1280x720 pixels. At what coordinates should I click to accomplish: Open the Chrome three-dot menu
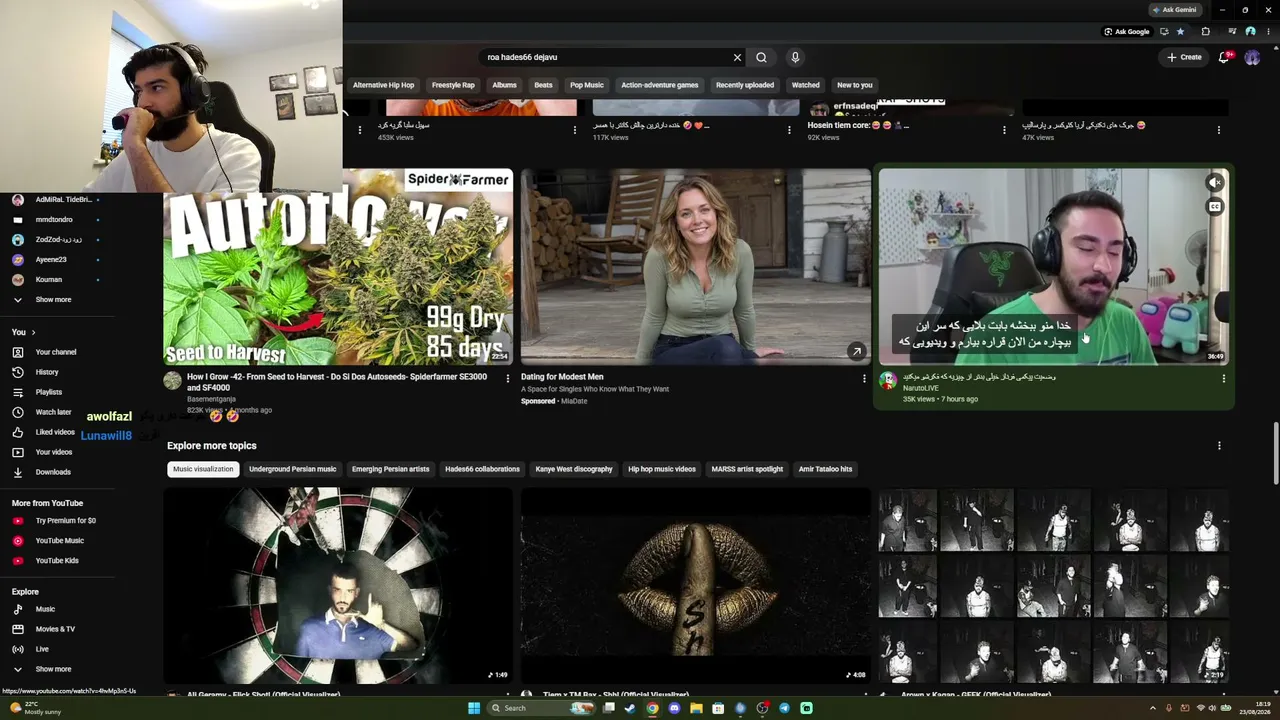[x=1267, y=31]
